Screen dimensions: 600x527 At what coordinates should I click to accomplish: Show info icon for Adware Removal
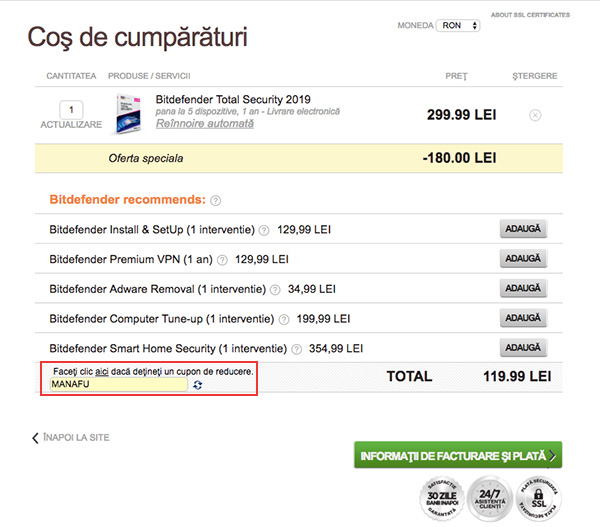[x=275, y=290]
